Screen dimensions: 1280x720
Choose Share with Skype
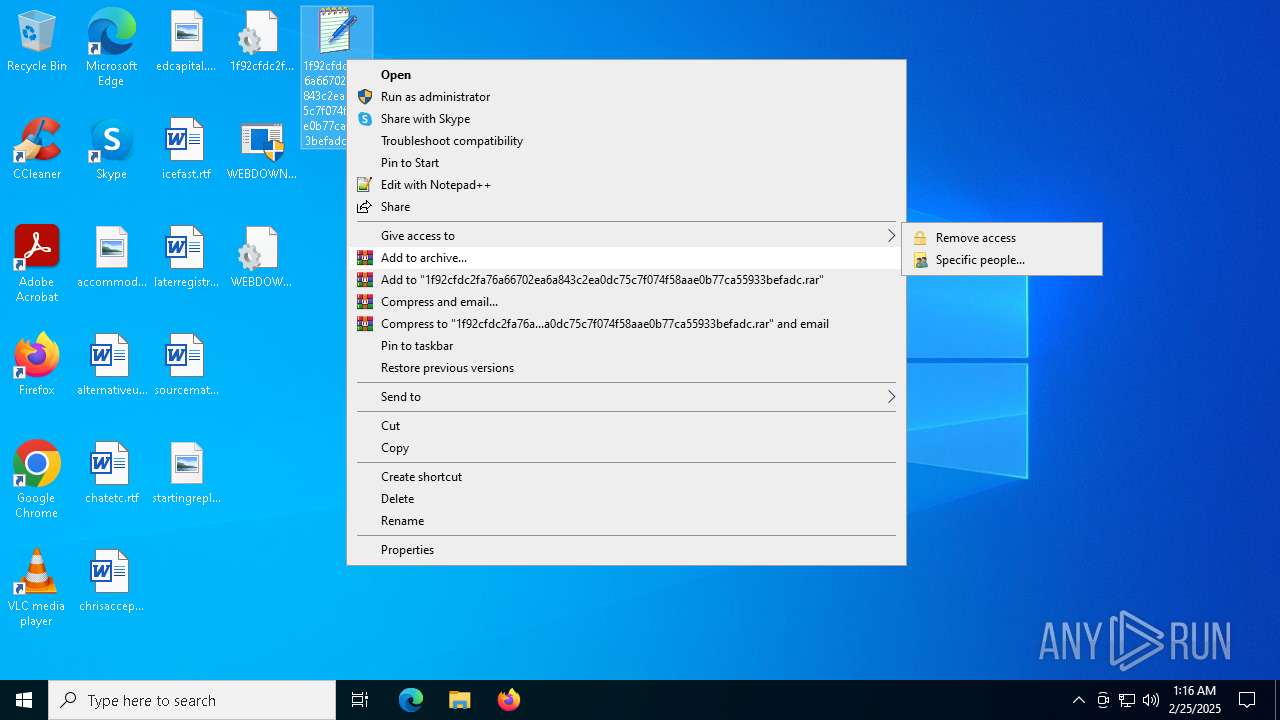[626, 119]
